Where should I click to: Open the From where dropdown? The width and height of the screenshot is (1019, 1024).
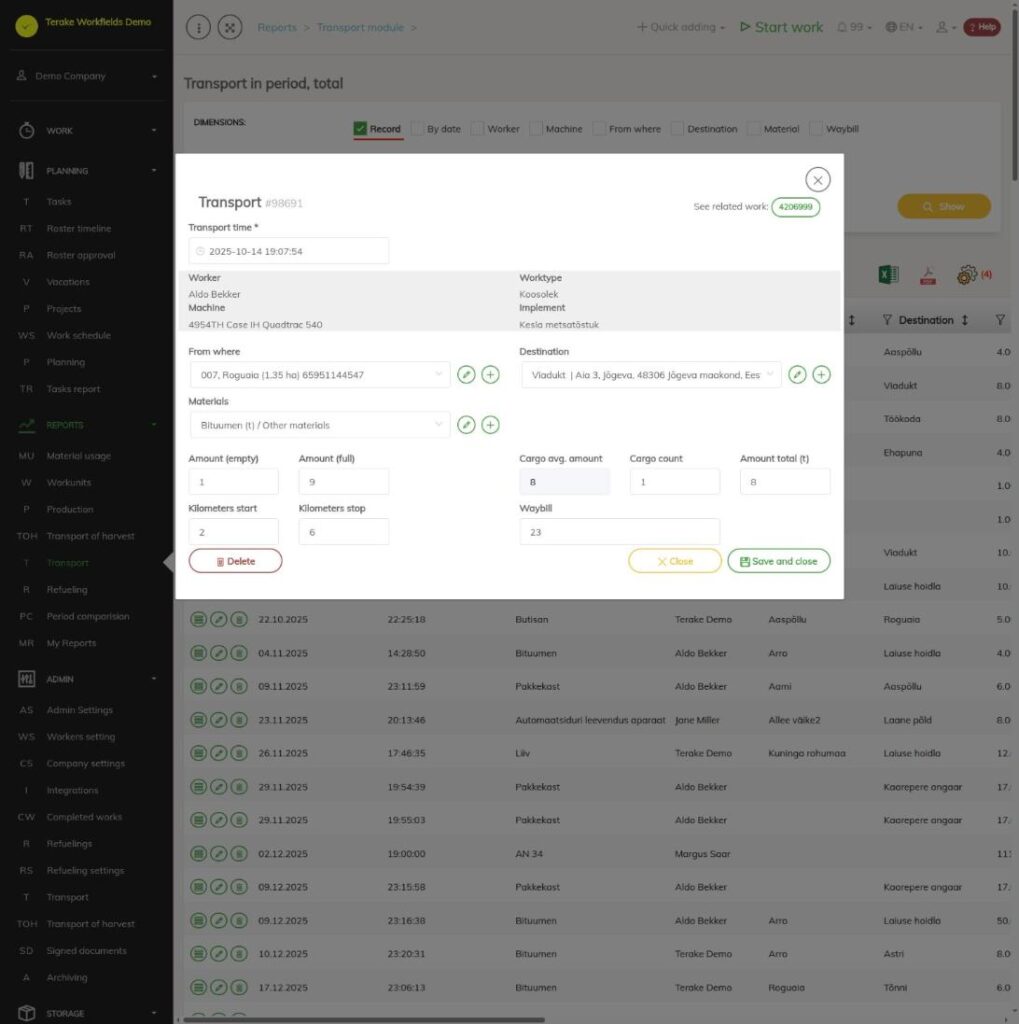coord(319,375)
